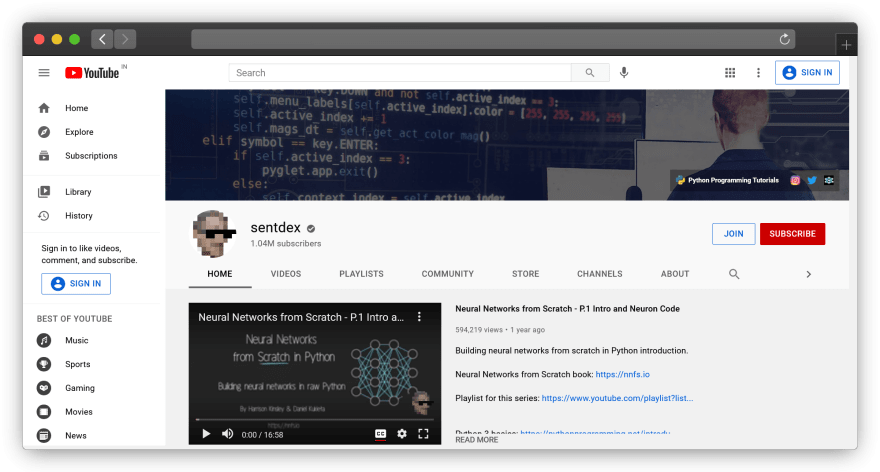Viewport: 880px width, 472px height.
Task: Go forward in the browser
Action: click(125, 39)
